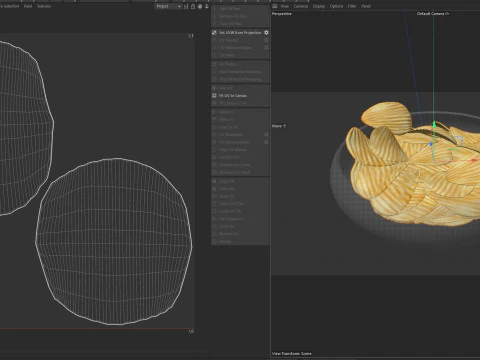Click the Set UVW from Projection icon
The image size is (480, 360).
click(x=214, y=33)
